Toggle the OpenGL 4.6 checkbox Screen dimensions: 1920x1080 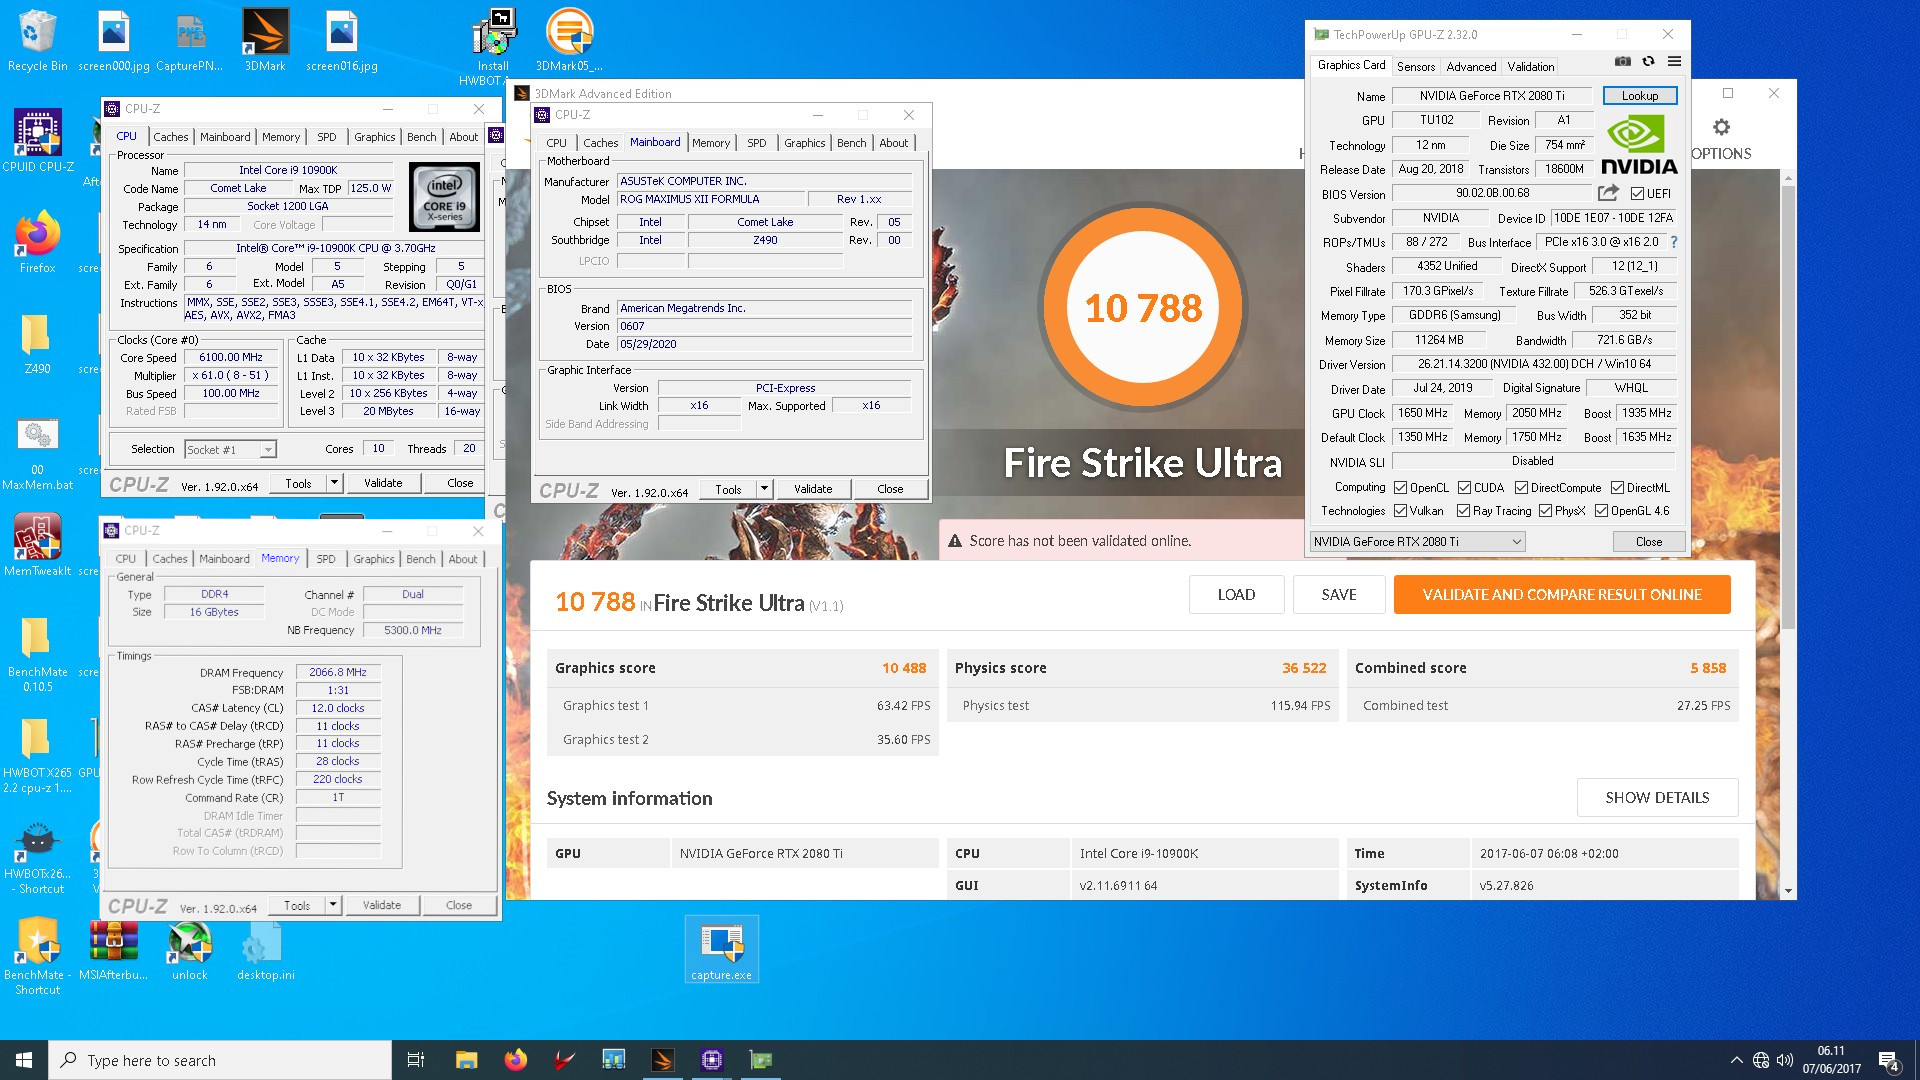coord(1601,511)
